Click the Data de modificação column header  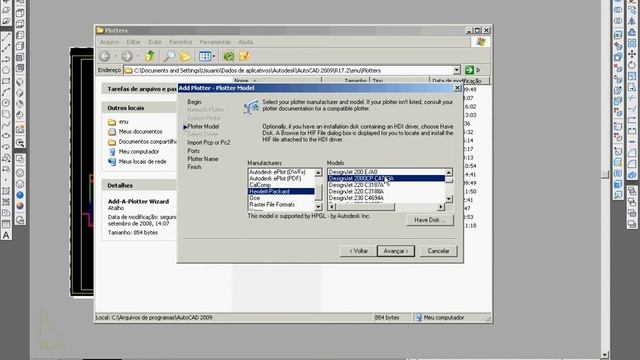pyautogui.click(x=459, y=81)
